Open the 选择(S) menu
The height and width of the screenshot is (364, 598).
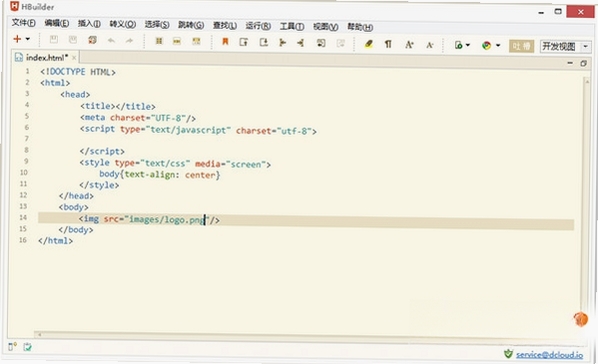pos(157,24)
